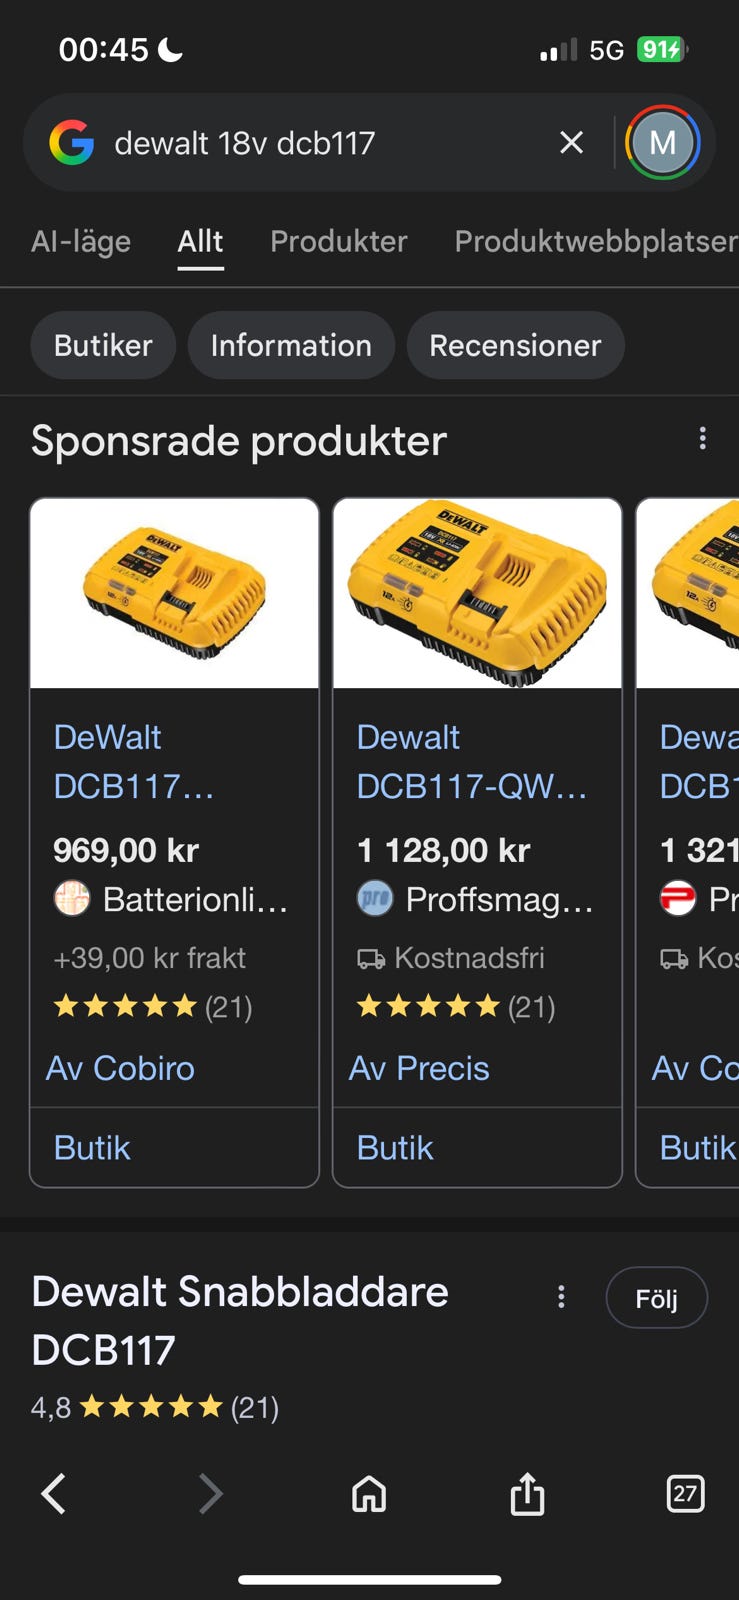Open Sponsrade produkter three-dot menu
Image resolution: width=739 pixels, height=1600 pixels.
tap(703, 438)
